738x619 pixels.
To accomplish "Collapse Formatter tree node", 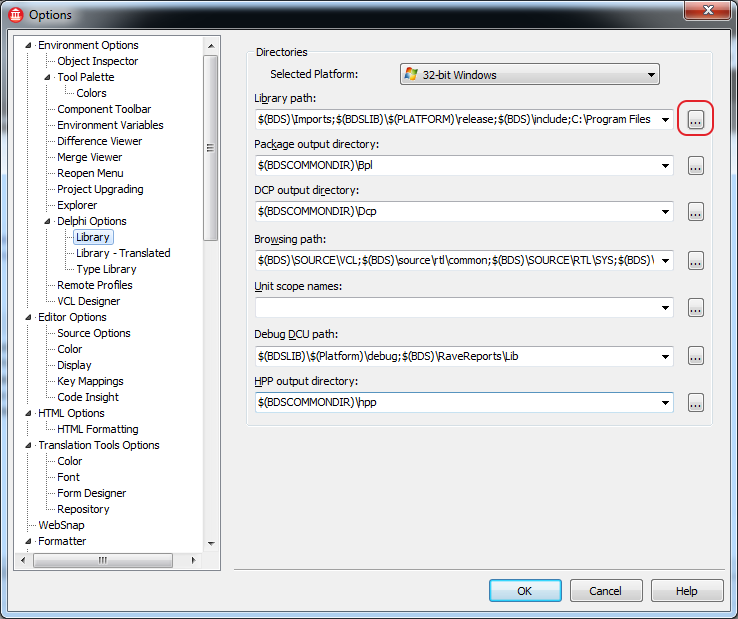I will [28, 541].
